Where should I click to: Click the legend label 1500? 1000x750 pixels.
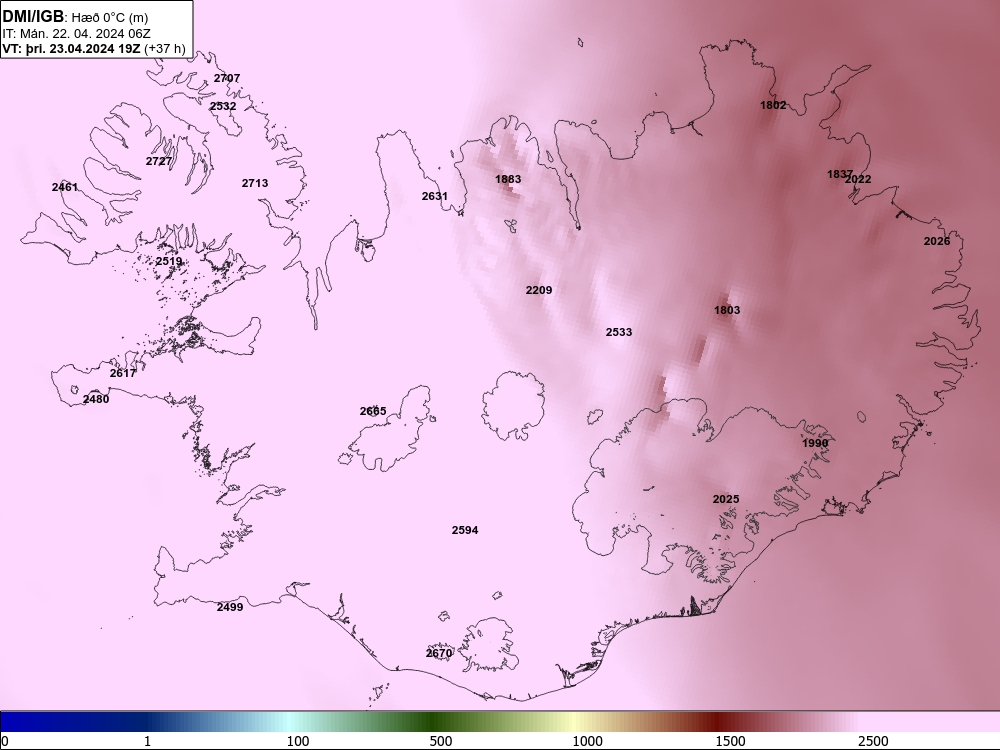point(730,742)
